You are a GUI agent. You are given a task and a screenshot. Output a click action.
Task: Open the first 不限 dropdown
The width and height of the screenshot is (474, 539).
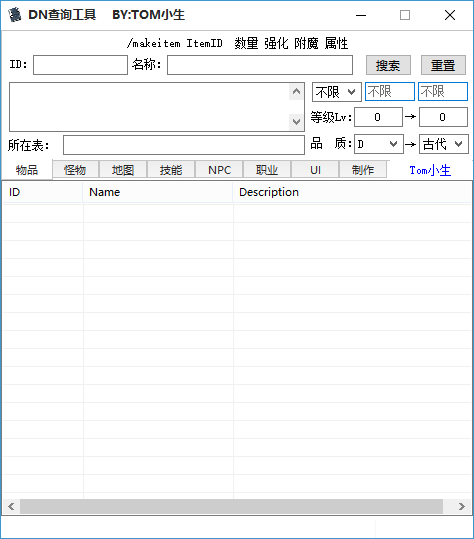[x=337, y=92]
